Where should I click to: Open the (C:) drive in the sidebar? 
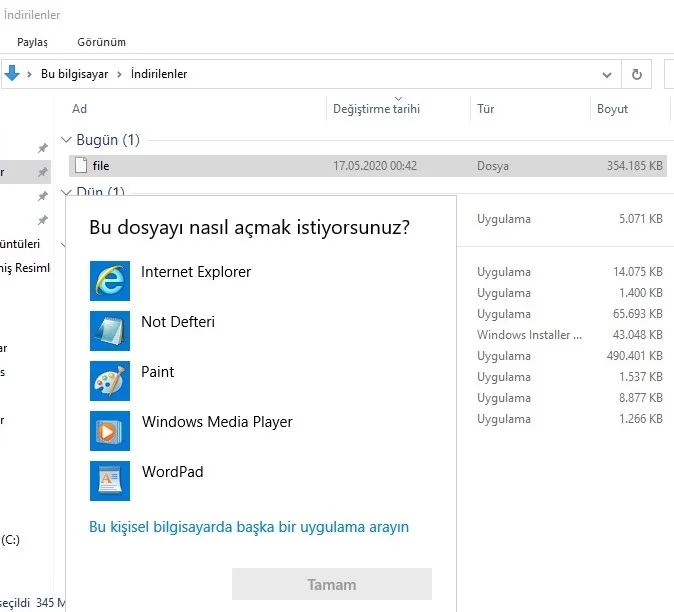tap(10, 540)
